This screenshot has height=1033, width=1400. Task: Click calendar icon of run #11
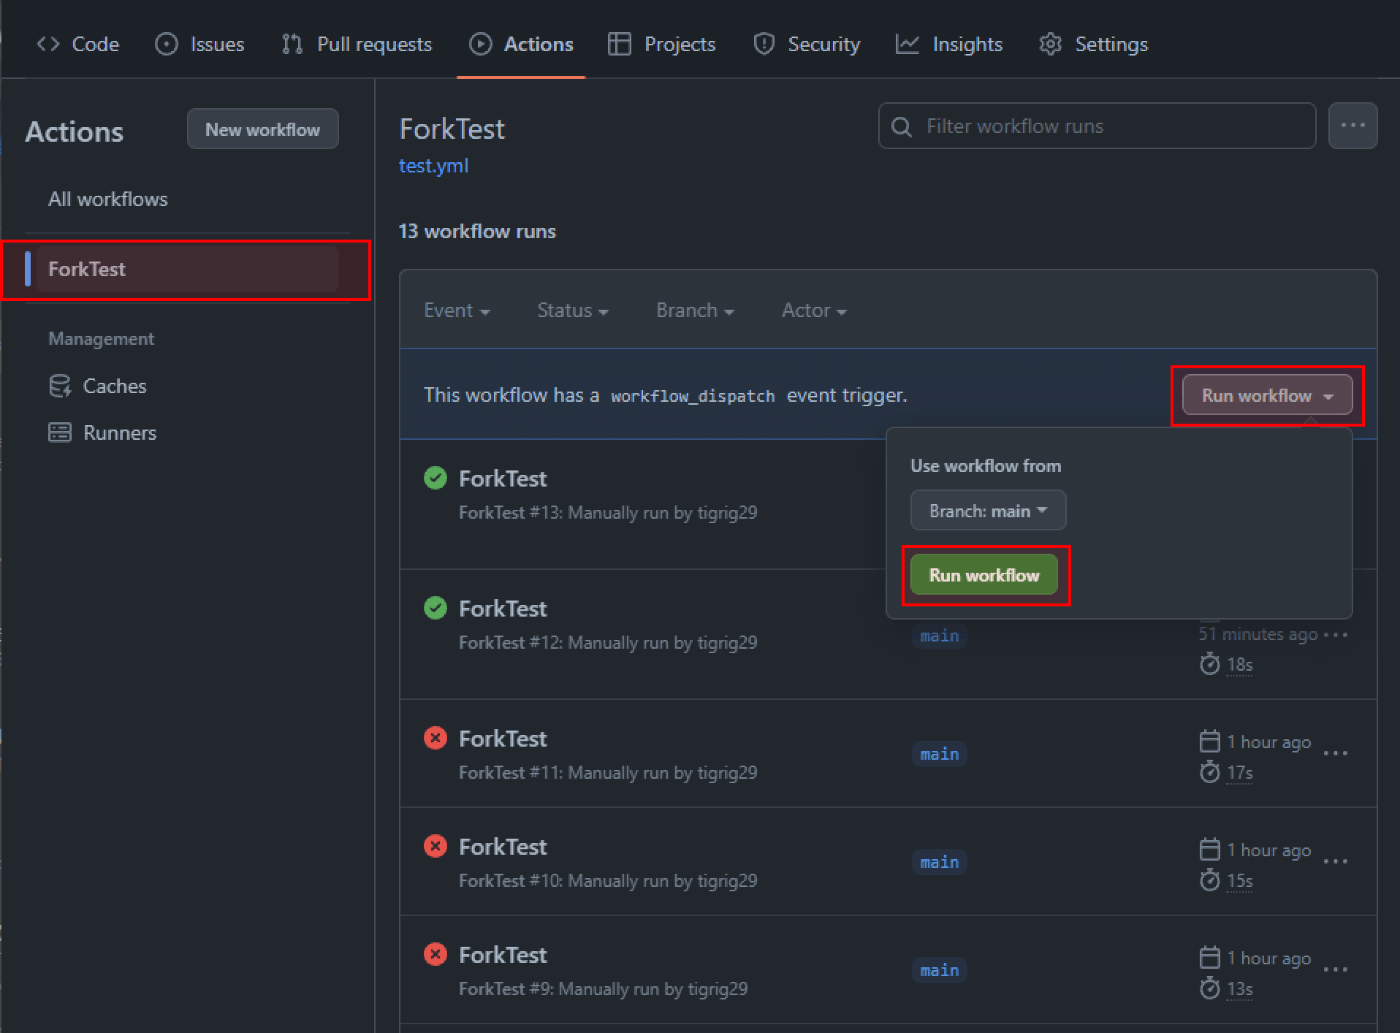(1210, 741)
